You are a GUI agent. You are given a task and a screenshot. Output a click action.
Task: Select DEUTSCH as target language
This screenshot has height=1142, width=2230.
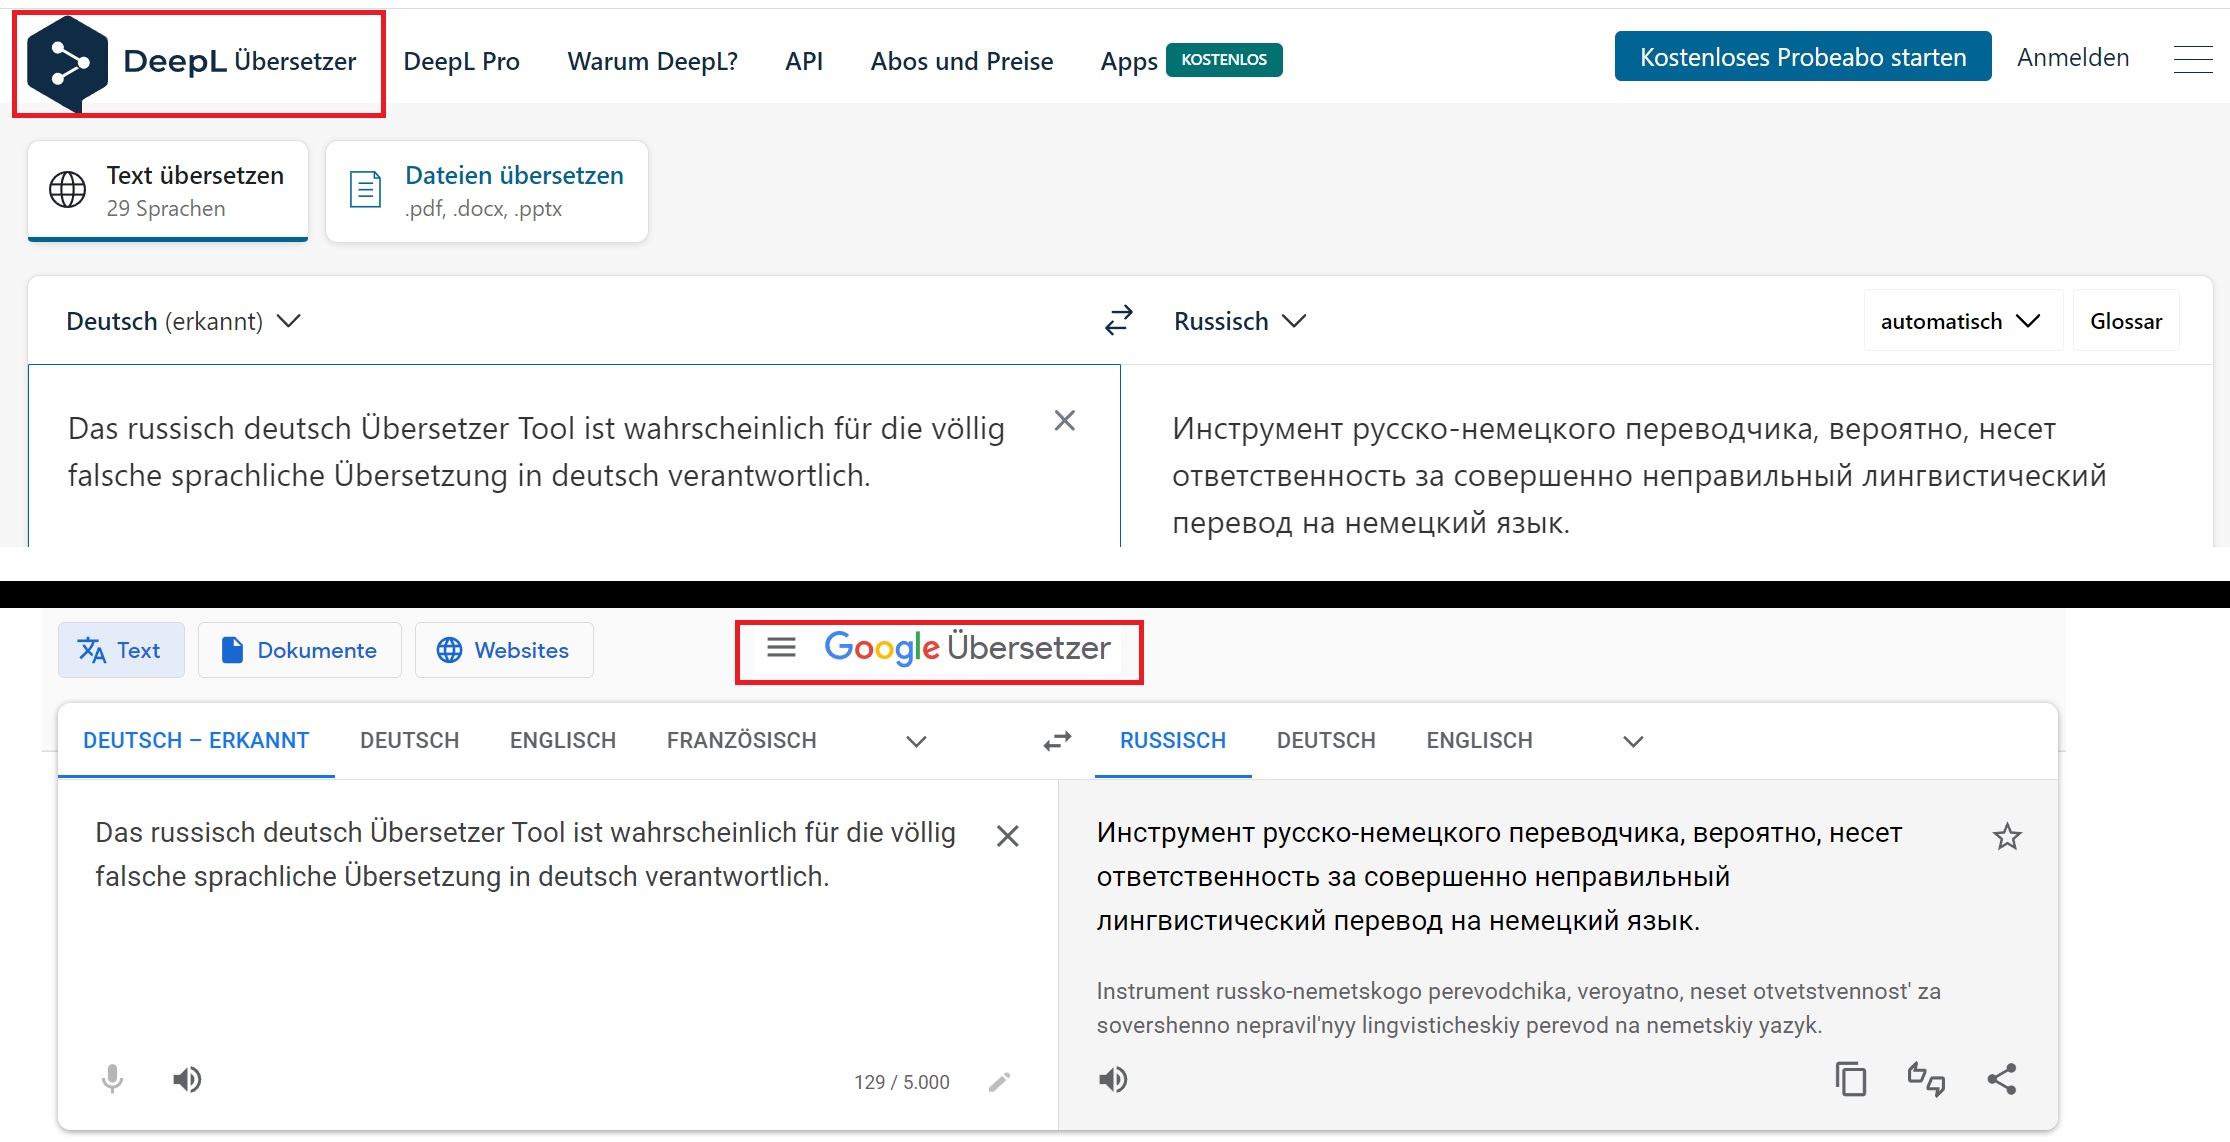pos(1326,741)
